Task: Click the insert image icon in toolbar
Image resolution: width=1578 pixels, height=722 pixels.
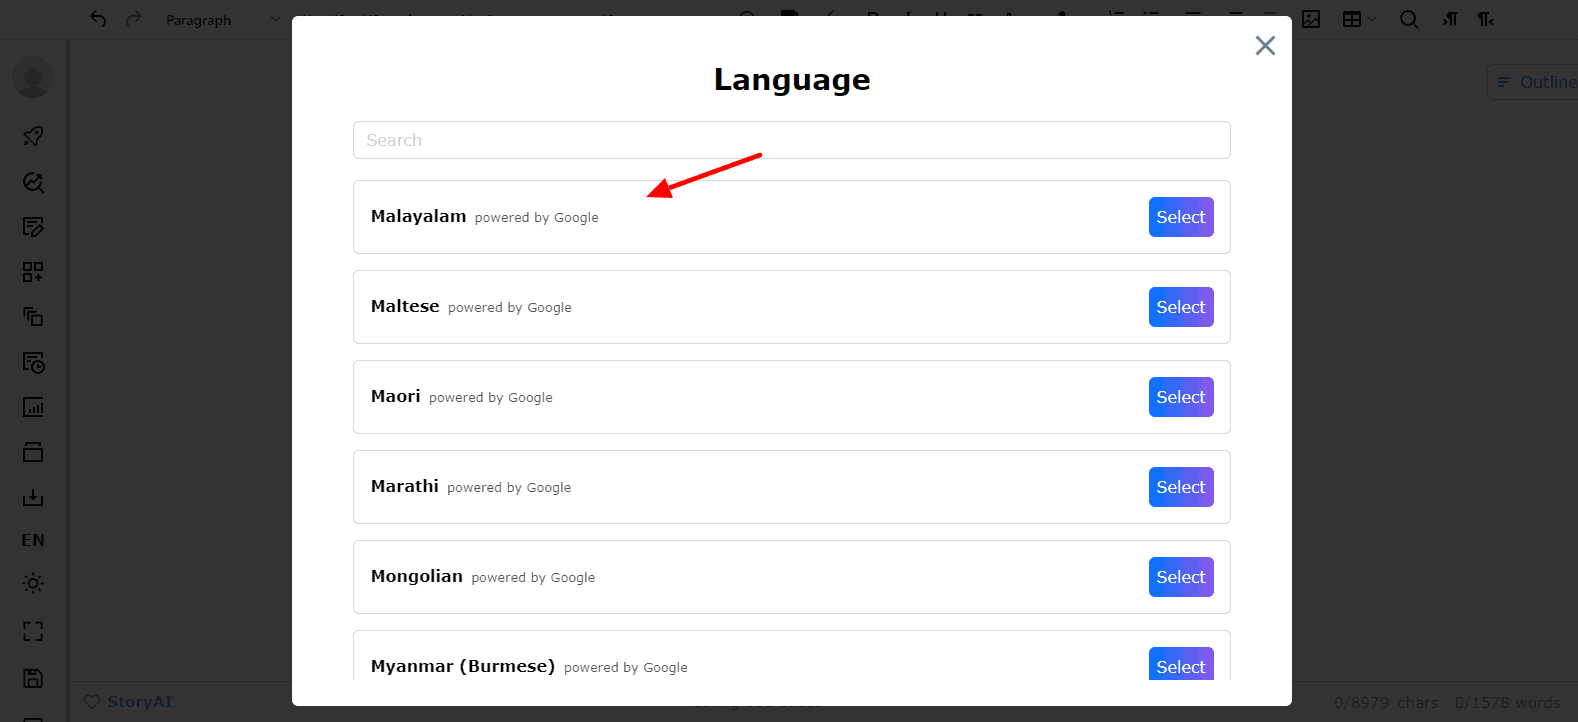Action: point(1311,19)
